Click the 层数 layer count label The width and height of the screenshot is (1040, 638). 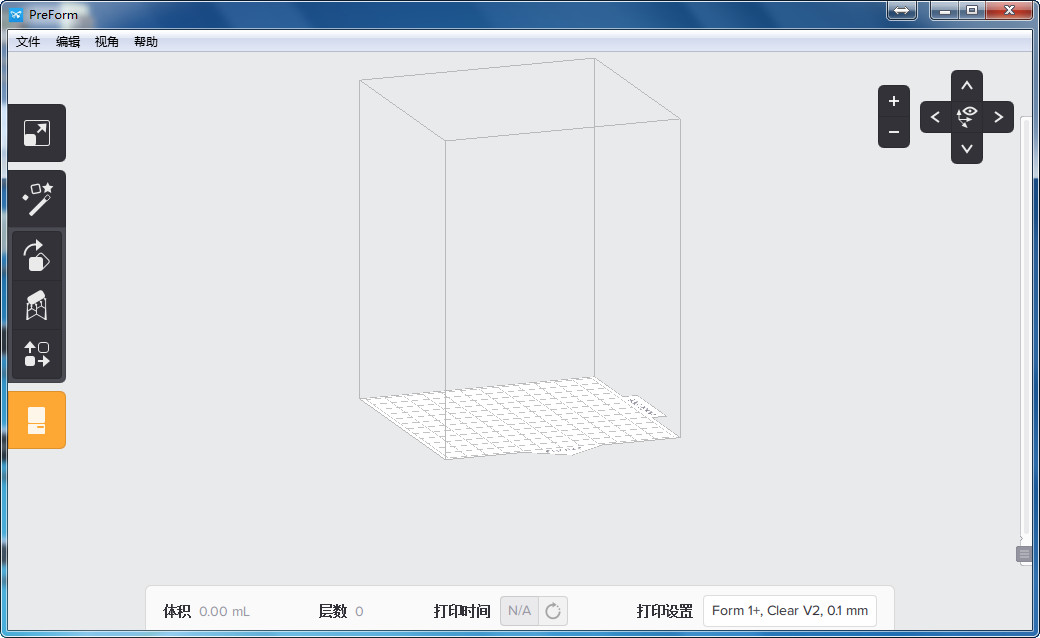pos(333,611)
